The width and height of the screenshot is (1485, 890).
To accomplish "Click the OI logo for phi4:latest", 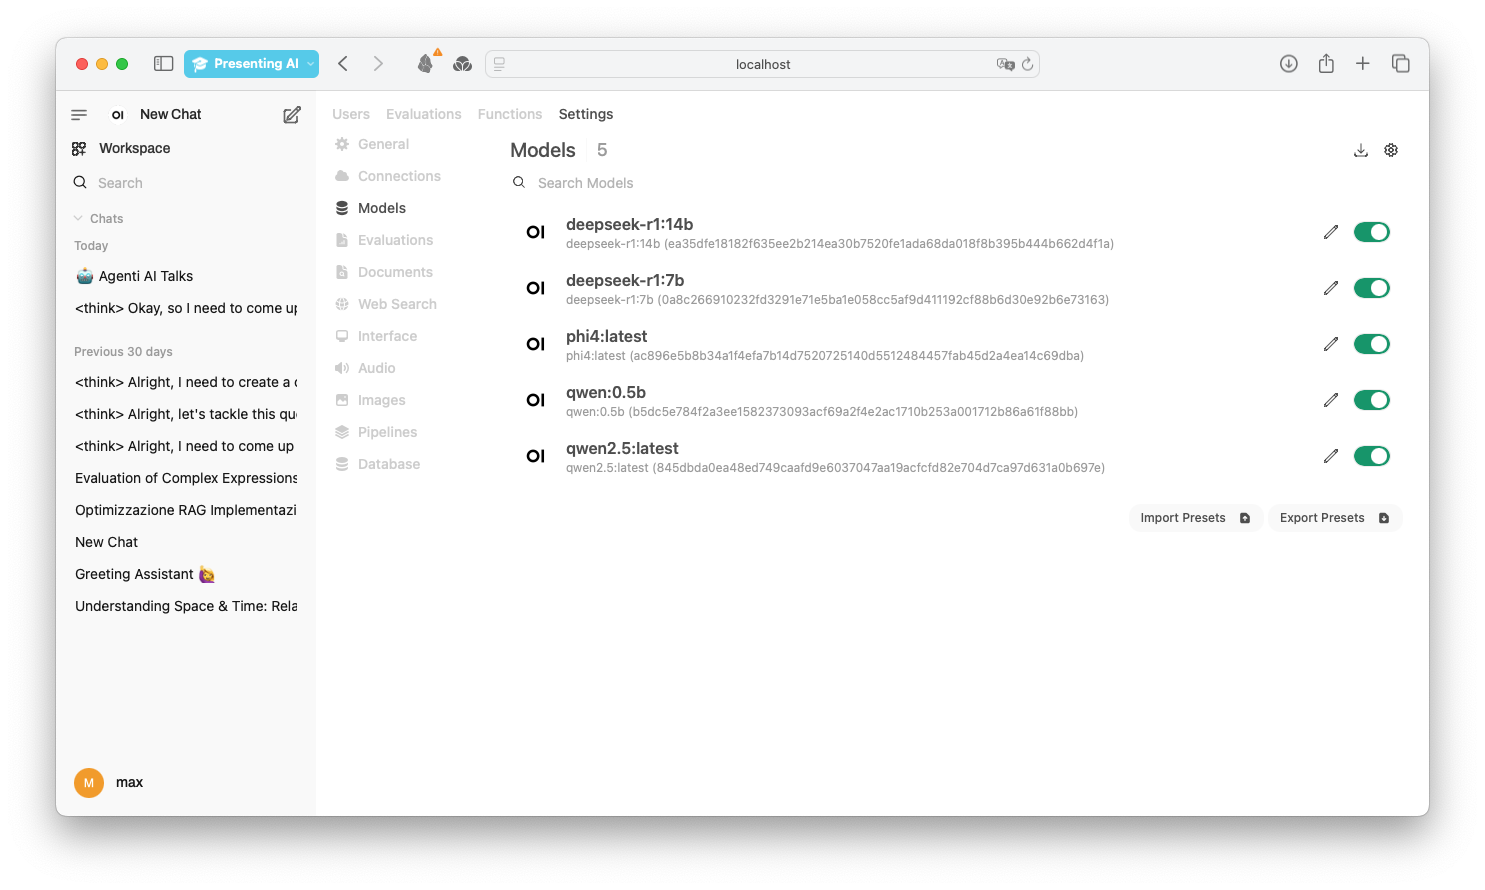I will (536, 344).
